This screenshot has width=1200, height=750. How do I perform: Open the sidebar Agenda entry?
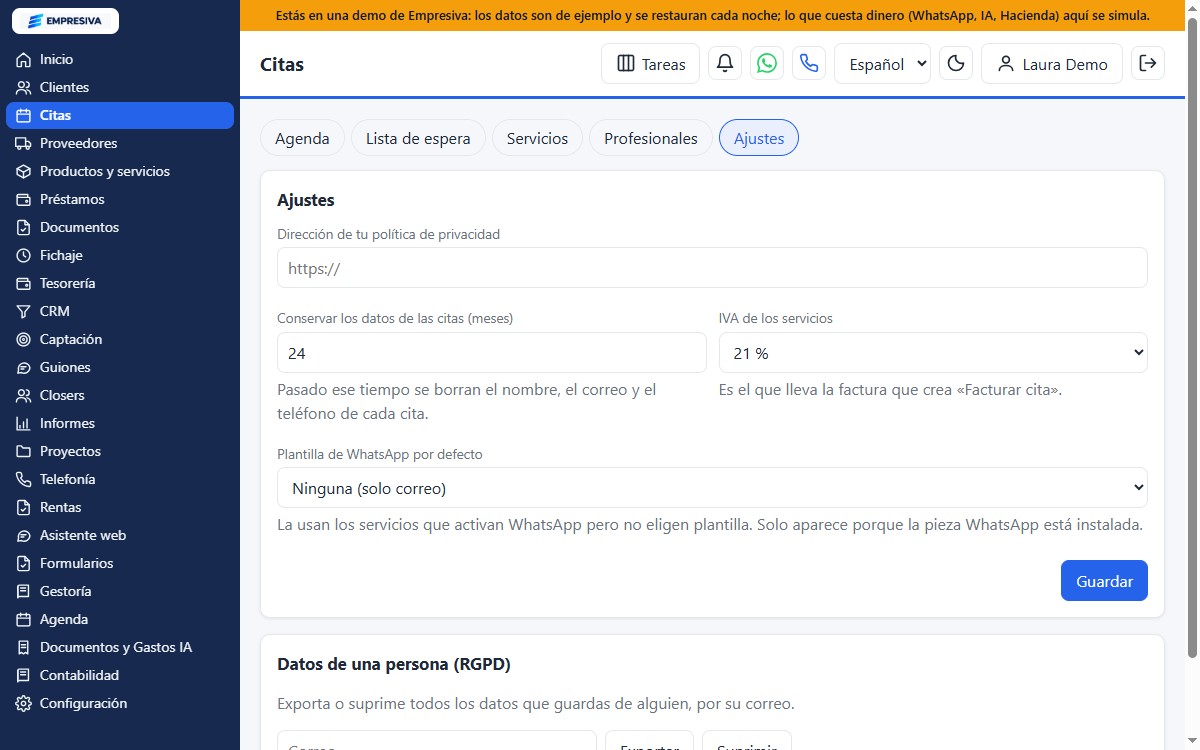click(120, 620)
